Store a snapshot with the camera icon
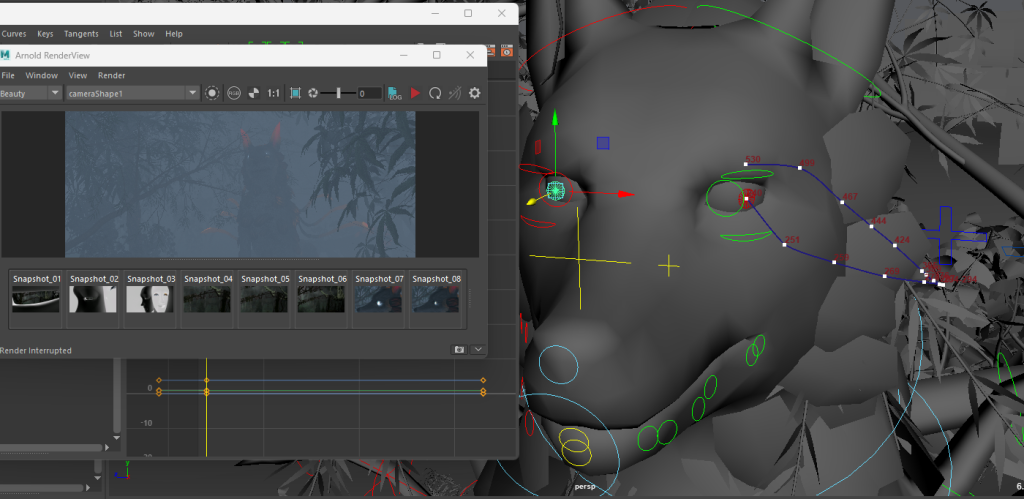1024x499 pixels. pyautogui.click(x=460, y=350)
